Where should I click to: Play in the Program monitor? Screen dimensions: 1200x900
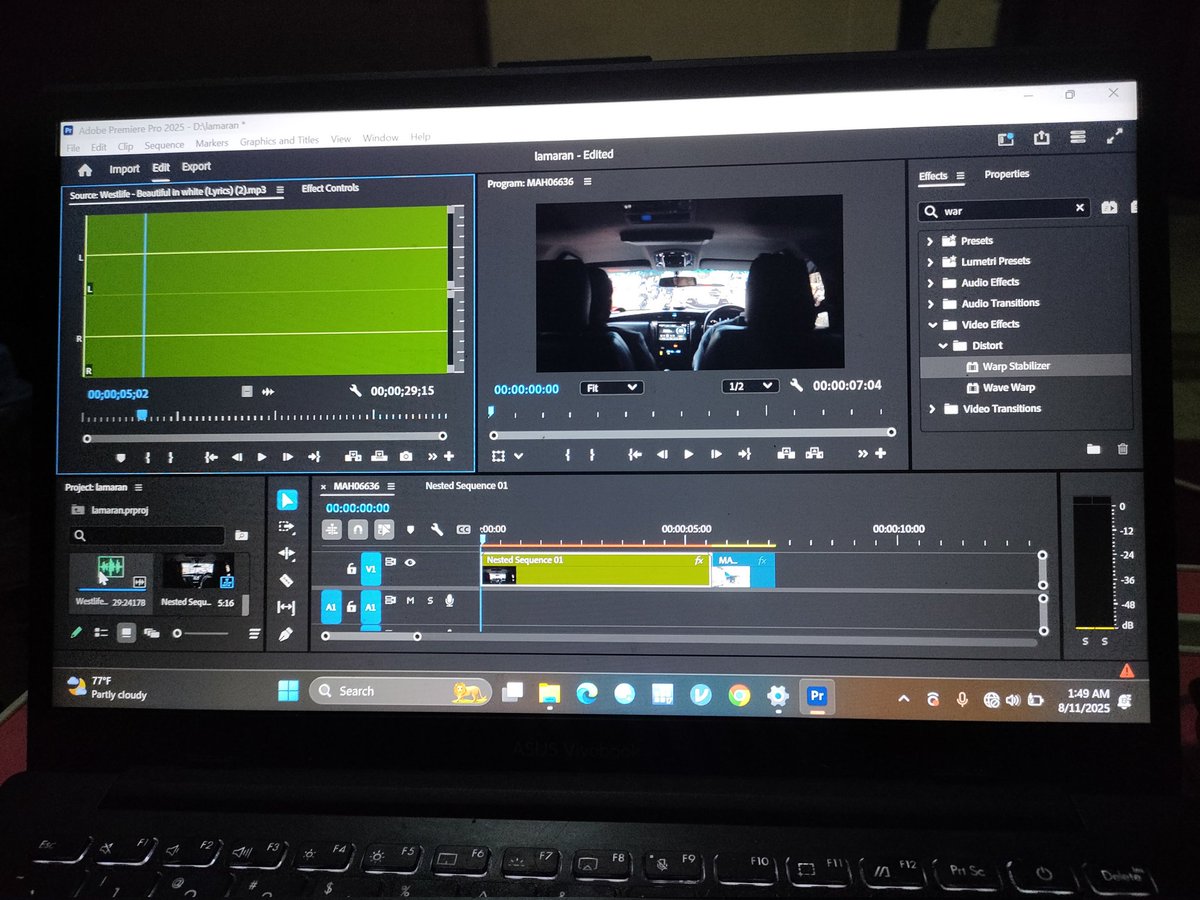point(689,454)
